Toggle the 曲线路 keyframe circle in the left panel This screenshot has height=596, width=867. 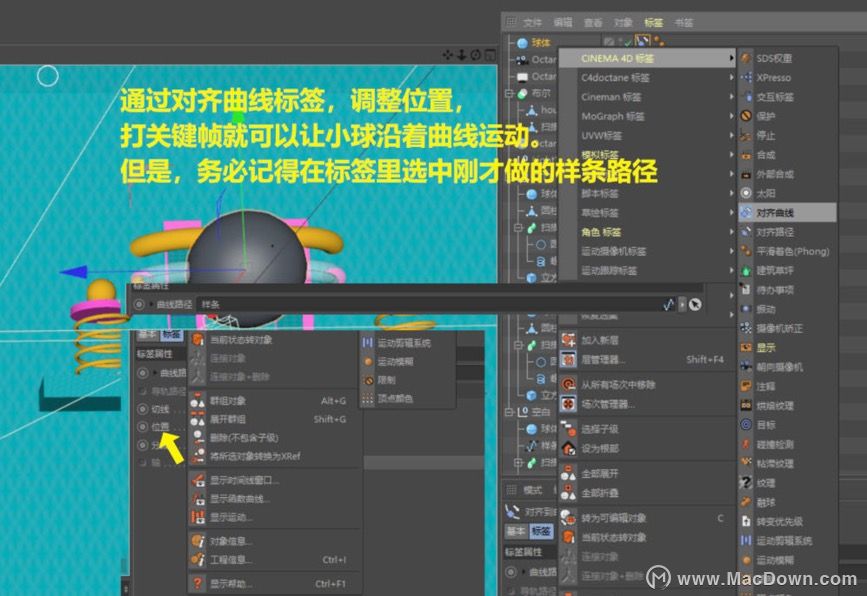(x=143, y=373)
